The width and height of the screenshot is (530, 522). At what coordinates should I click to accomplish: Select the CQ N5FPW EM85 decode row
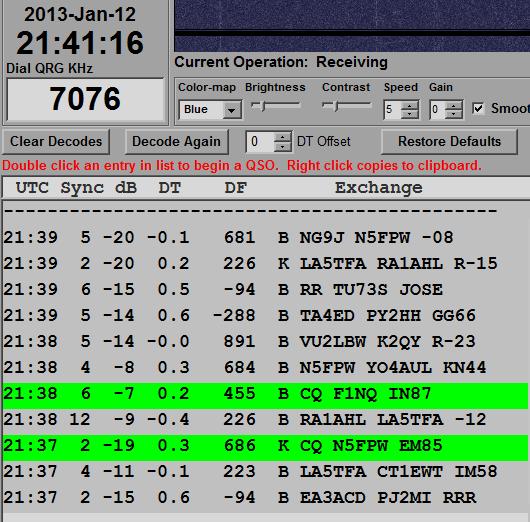(x=265, y=446)
